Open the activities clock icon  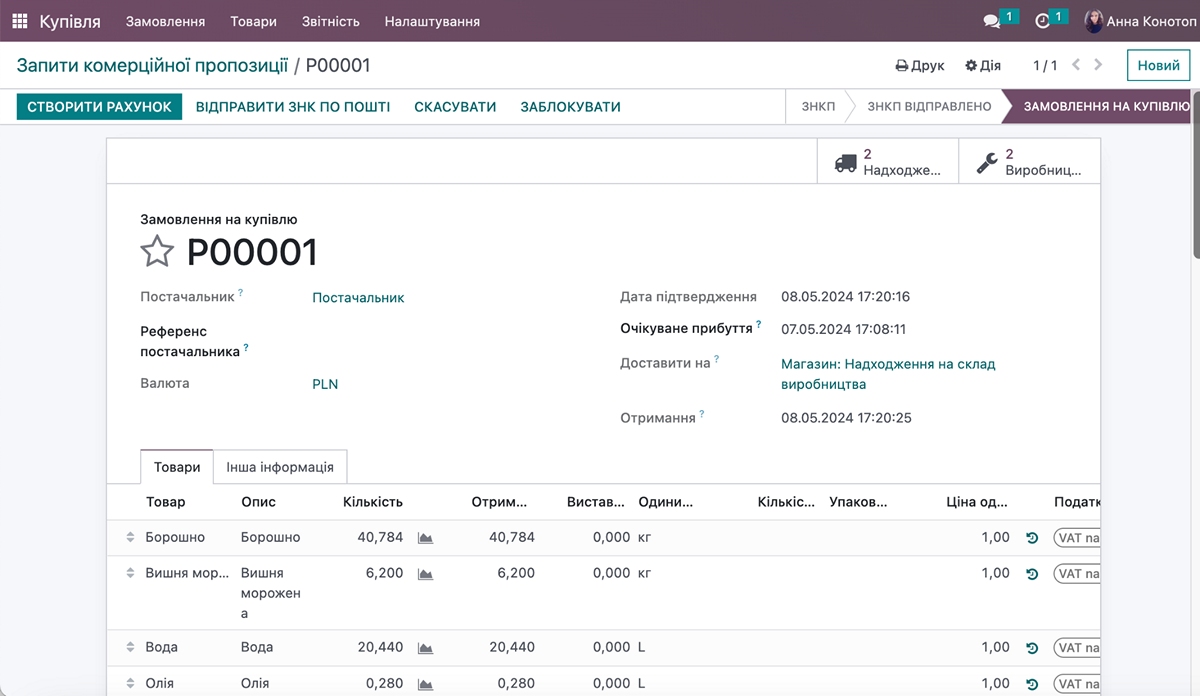click(1042, 21)
